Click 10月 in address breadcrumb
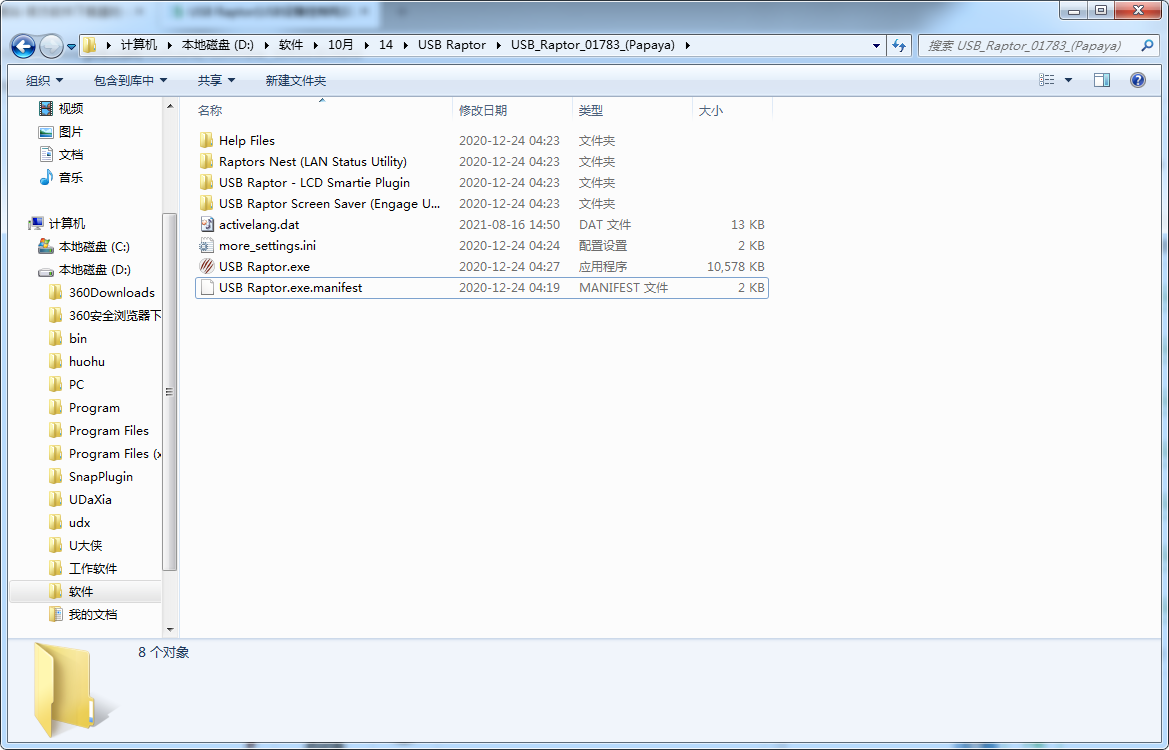1169x750 pixels. tap(341, 45)
